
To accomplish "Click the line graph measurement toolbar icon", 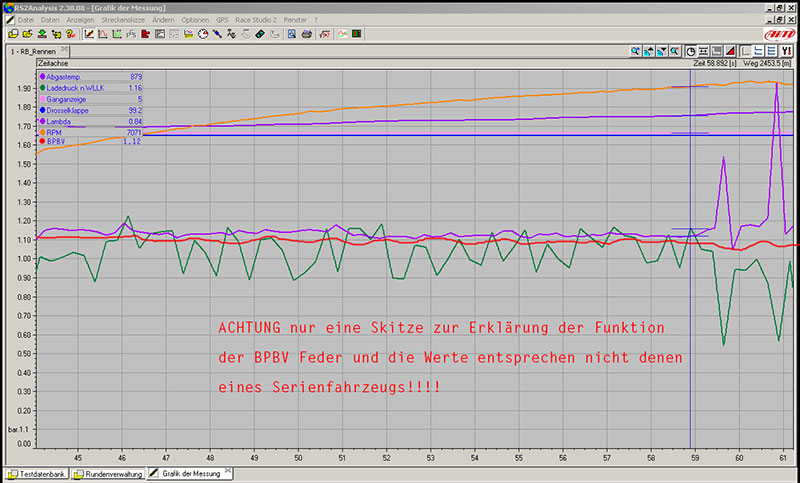I will [x=89, y=33].
